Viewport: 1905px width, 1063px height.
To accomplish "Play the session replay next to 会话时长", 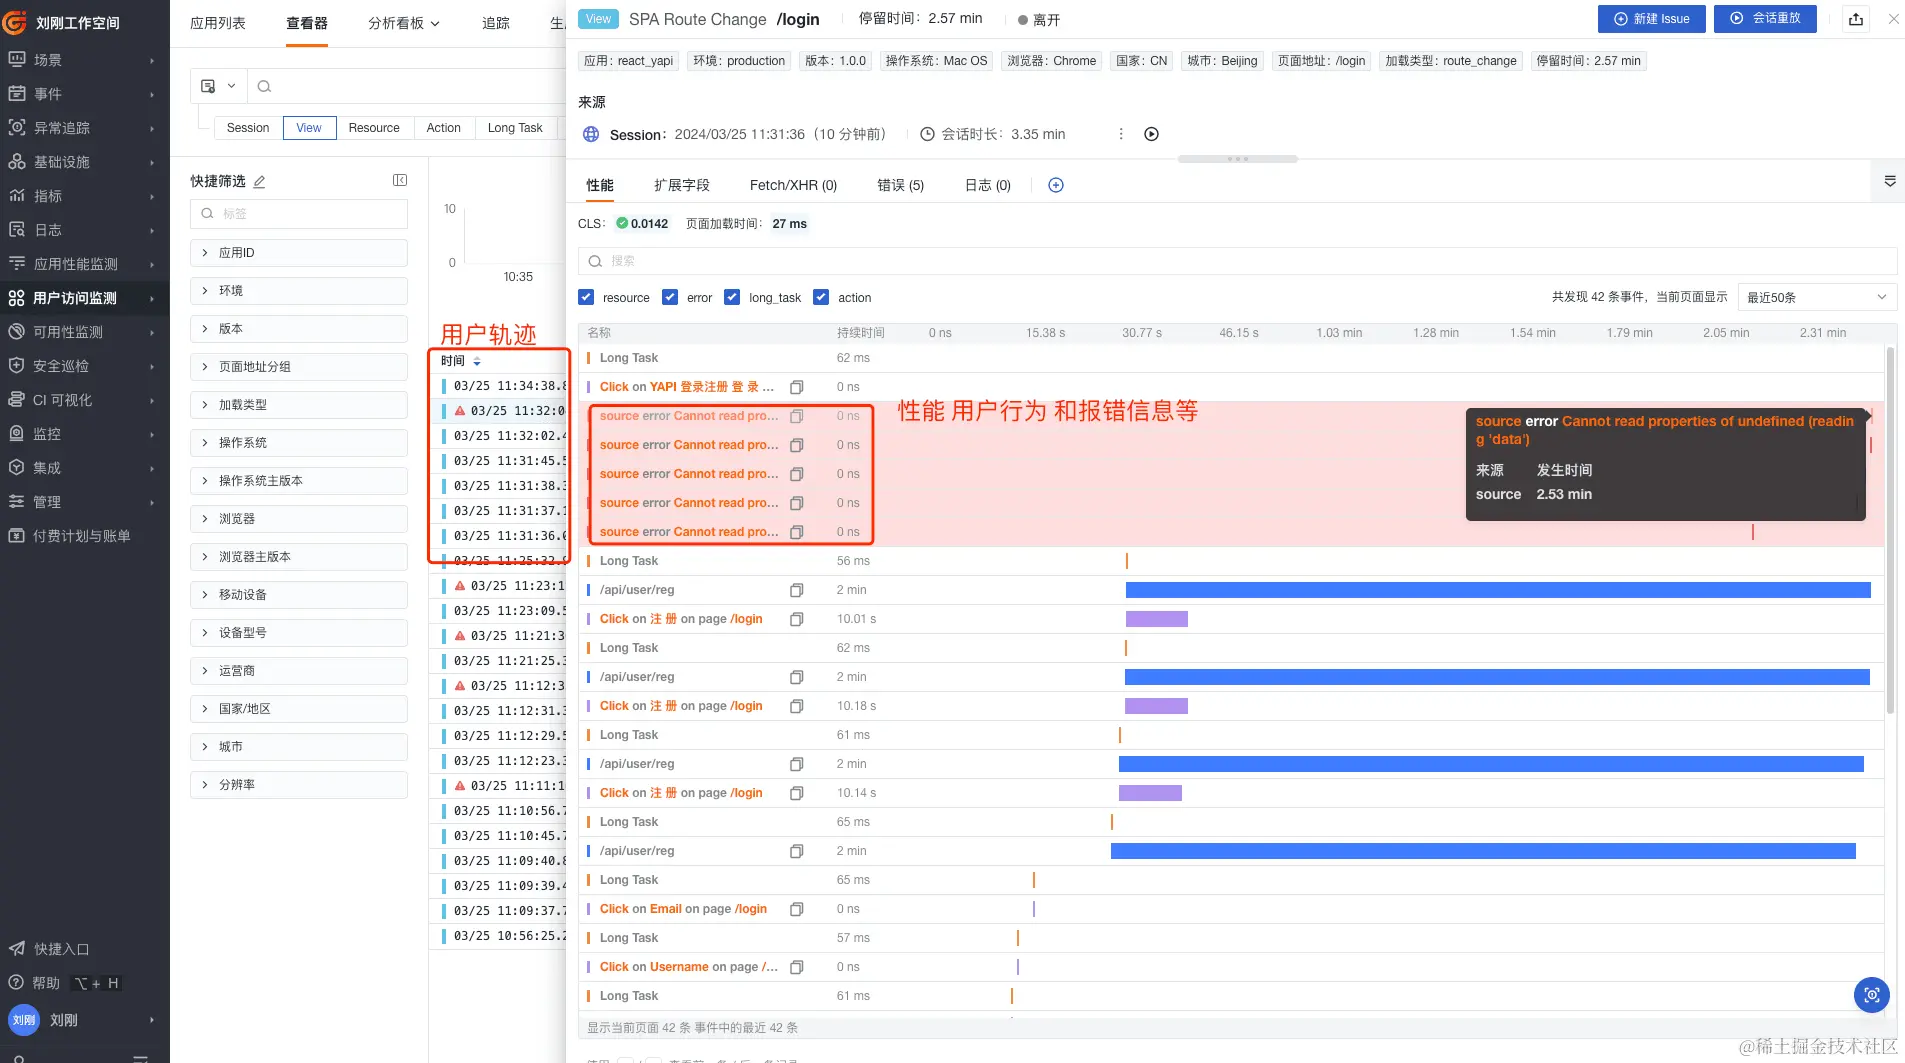I will [x=1151, y=134].
